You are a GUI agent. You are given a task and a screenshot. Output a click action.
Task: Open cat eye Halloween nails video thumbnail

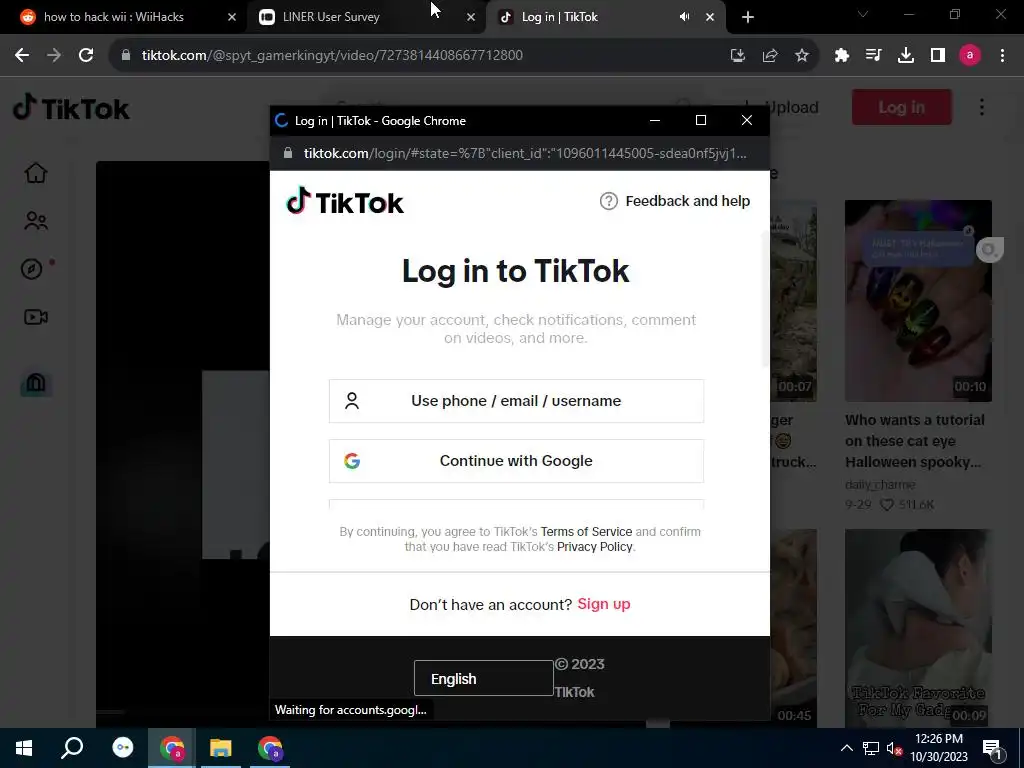click(918, 301)
